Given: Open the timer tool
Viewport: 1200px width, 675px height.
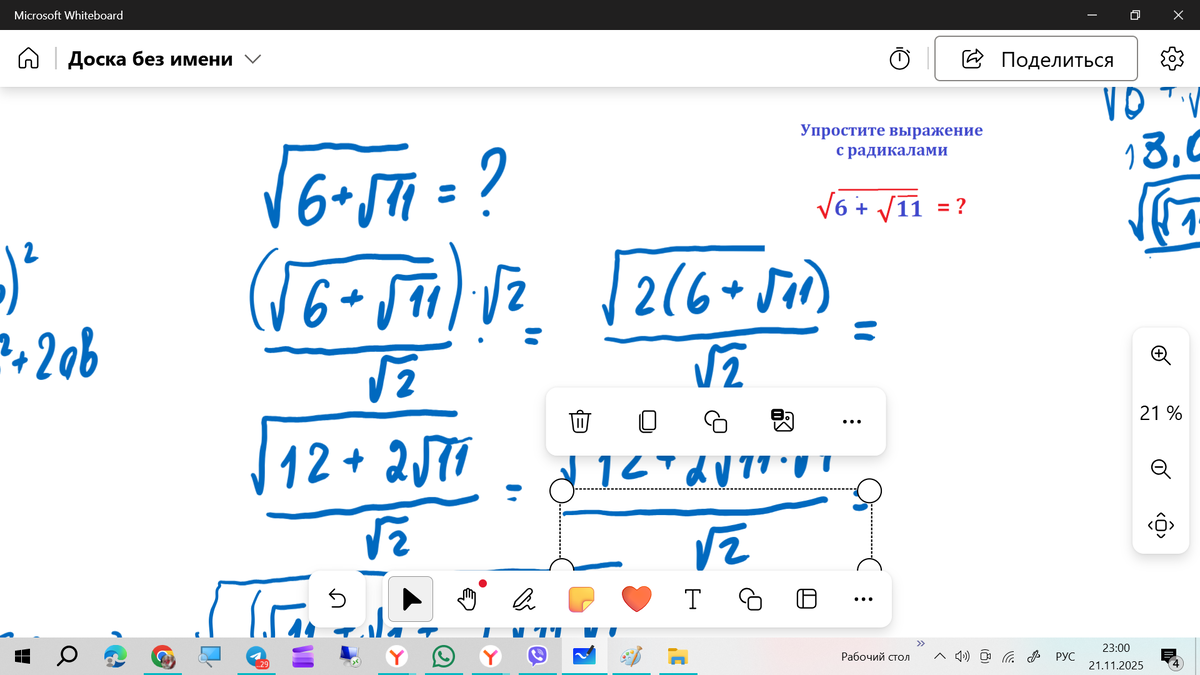Looking at the screenshot, I should tap(900, 59).
